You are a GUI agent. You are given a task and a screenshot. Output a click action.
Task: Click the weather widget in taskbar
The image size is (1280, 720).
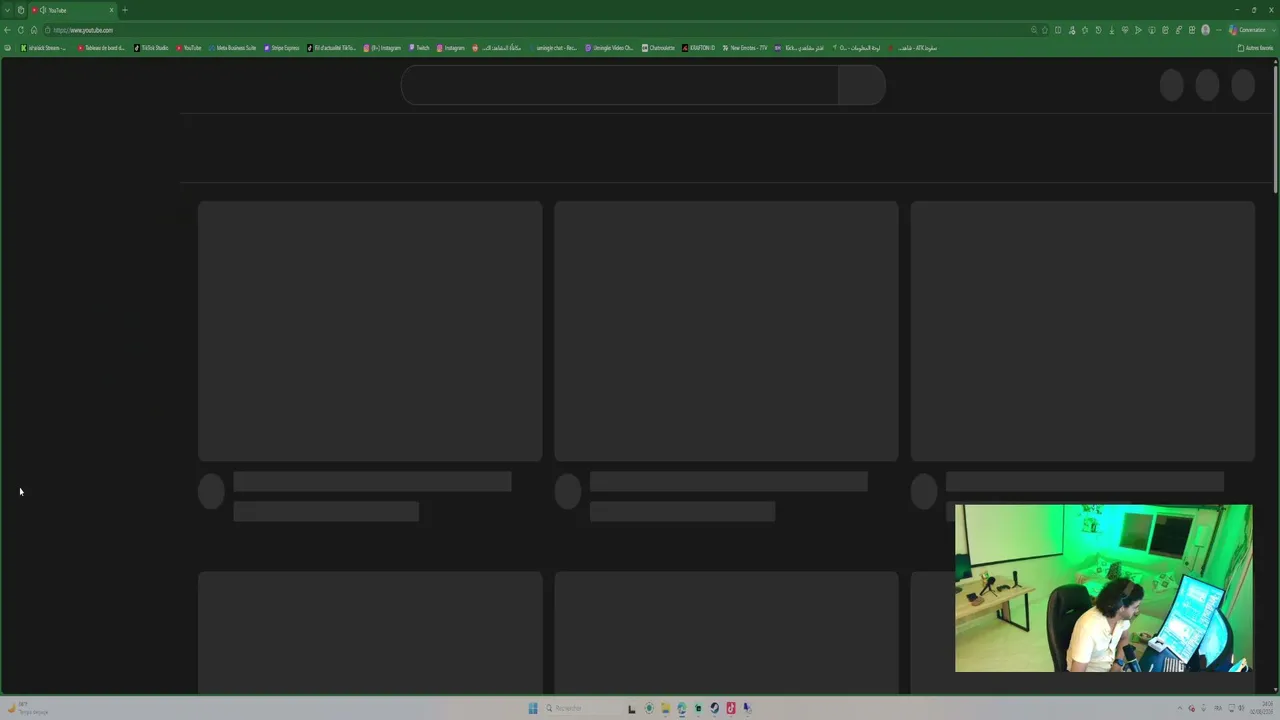point(28,708)
